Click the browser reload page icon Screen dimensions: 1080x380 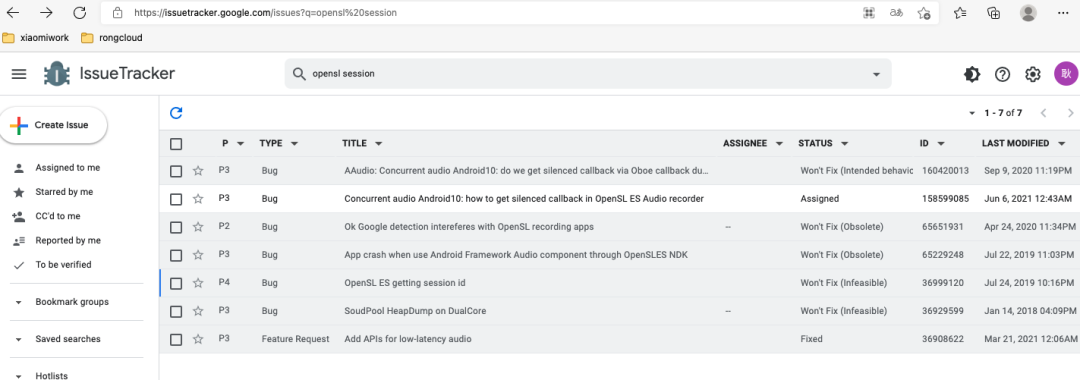pyautogui.click(x=80, y=12)
